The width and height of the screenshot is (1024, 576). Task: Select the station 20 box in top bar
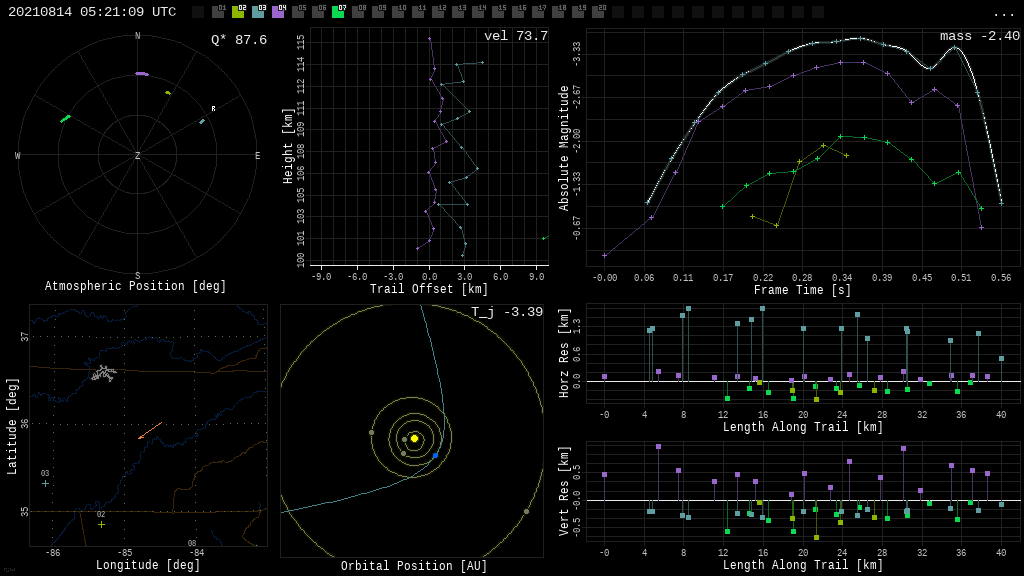coord(598,12)
